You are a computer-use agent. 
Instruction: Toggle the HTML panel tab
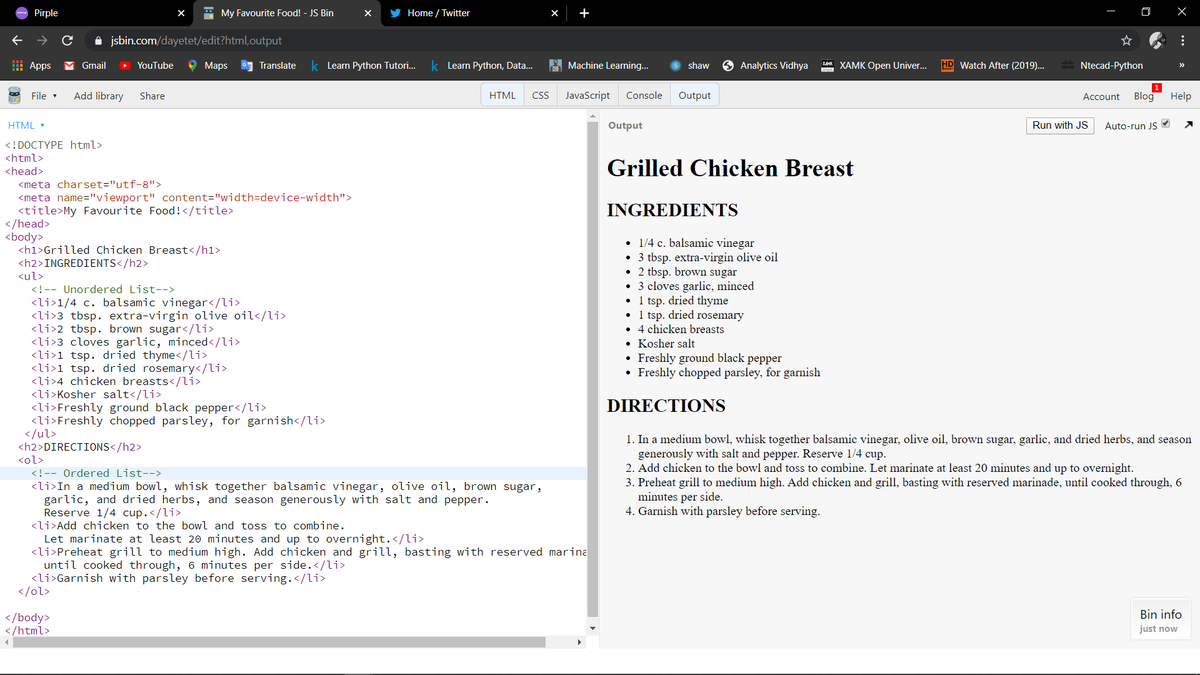click(502, 95)
